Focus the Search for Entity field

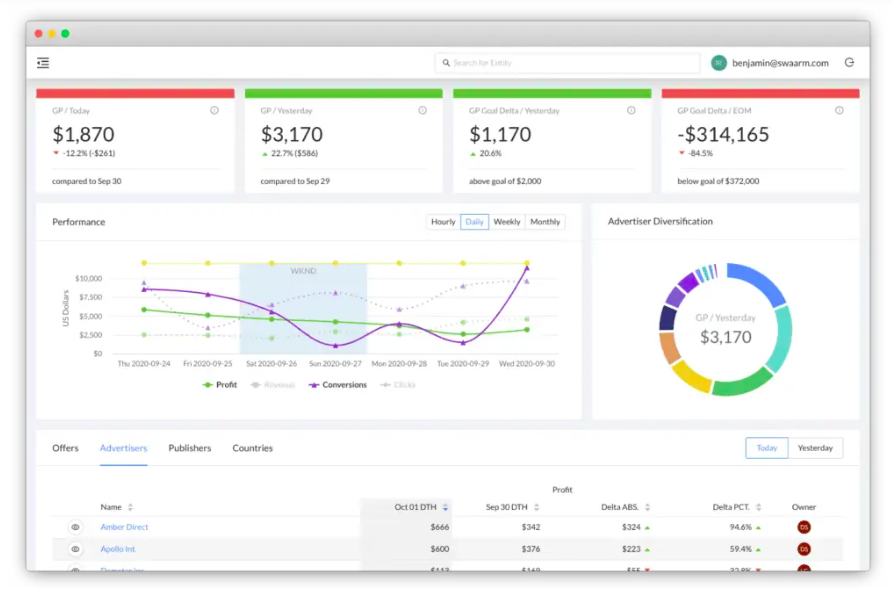(568, 63)
